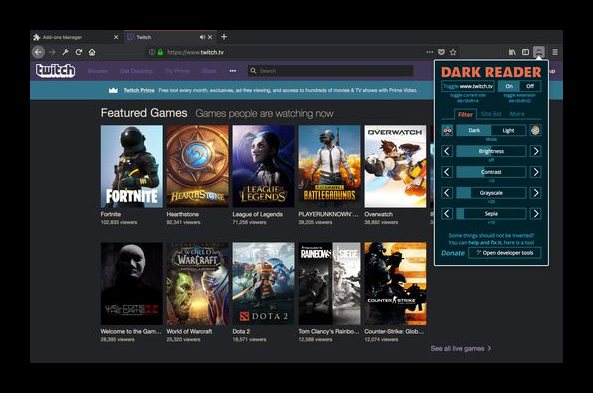Turn Dark Reader Off
Screen dimensions: 593x393
[x=530, y=86]
